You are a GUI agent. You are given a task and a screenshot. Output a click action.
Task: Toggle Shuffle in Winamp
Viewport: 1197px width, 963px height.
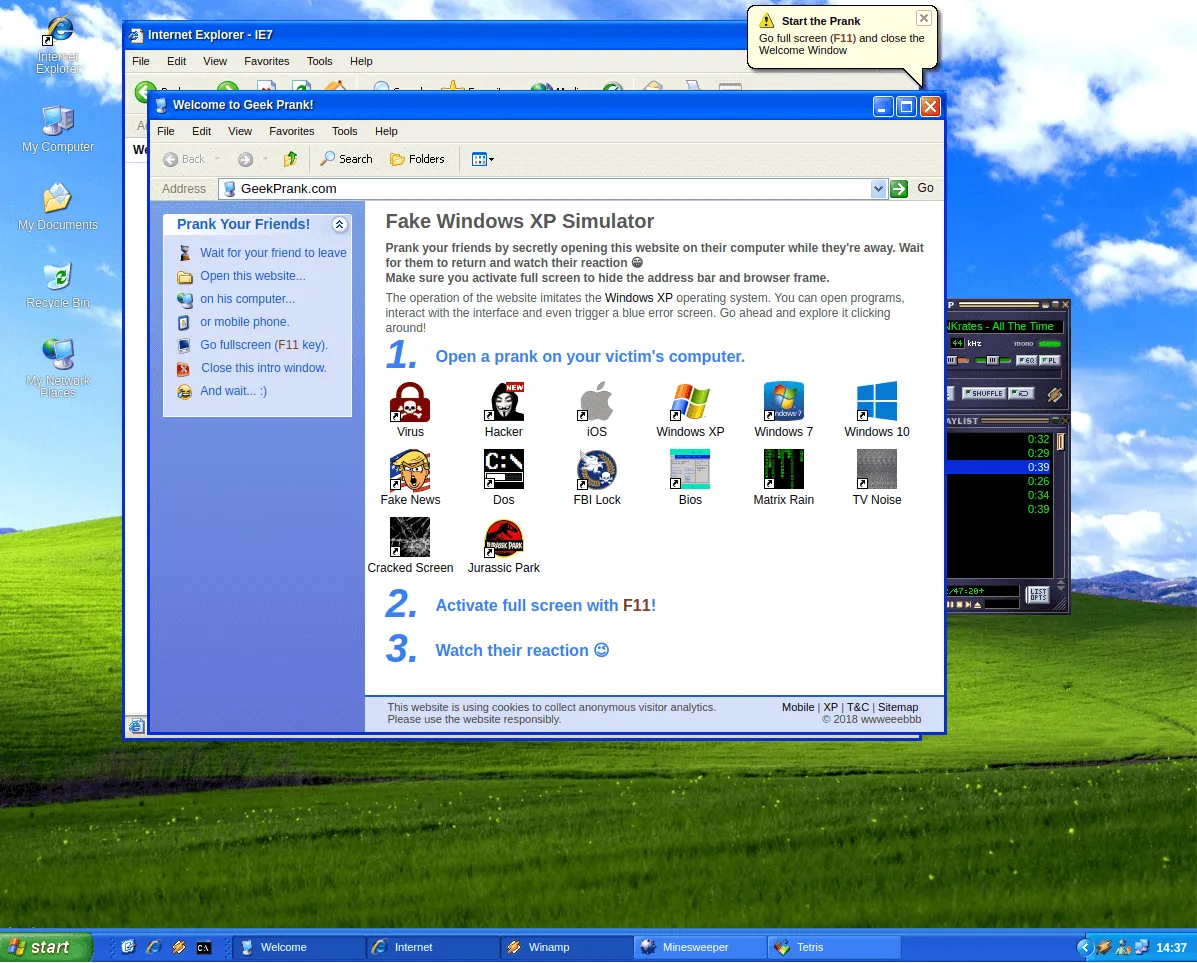pos(983,393)
